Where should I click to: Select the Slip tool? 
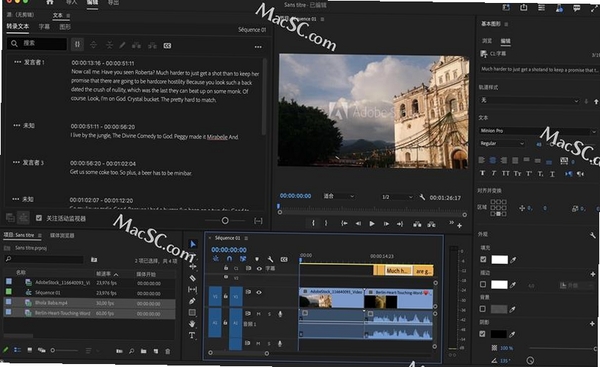click(192, 289)
